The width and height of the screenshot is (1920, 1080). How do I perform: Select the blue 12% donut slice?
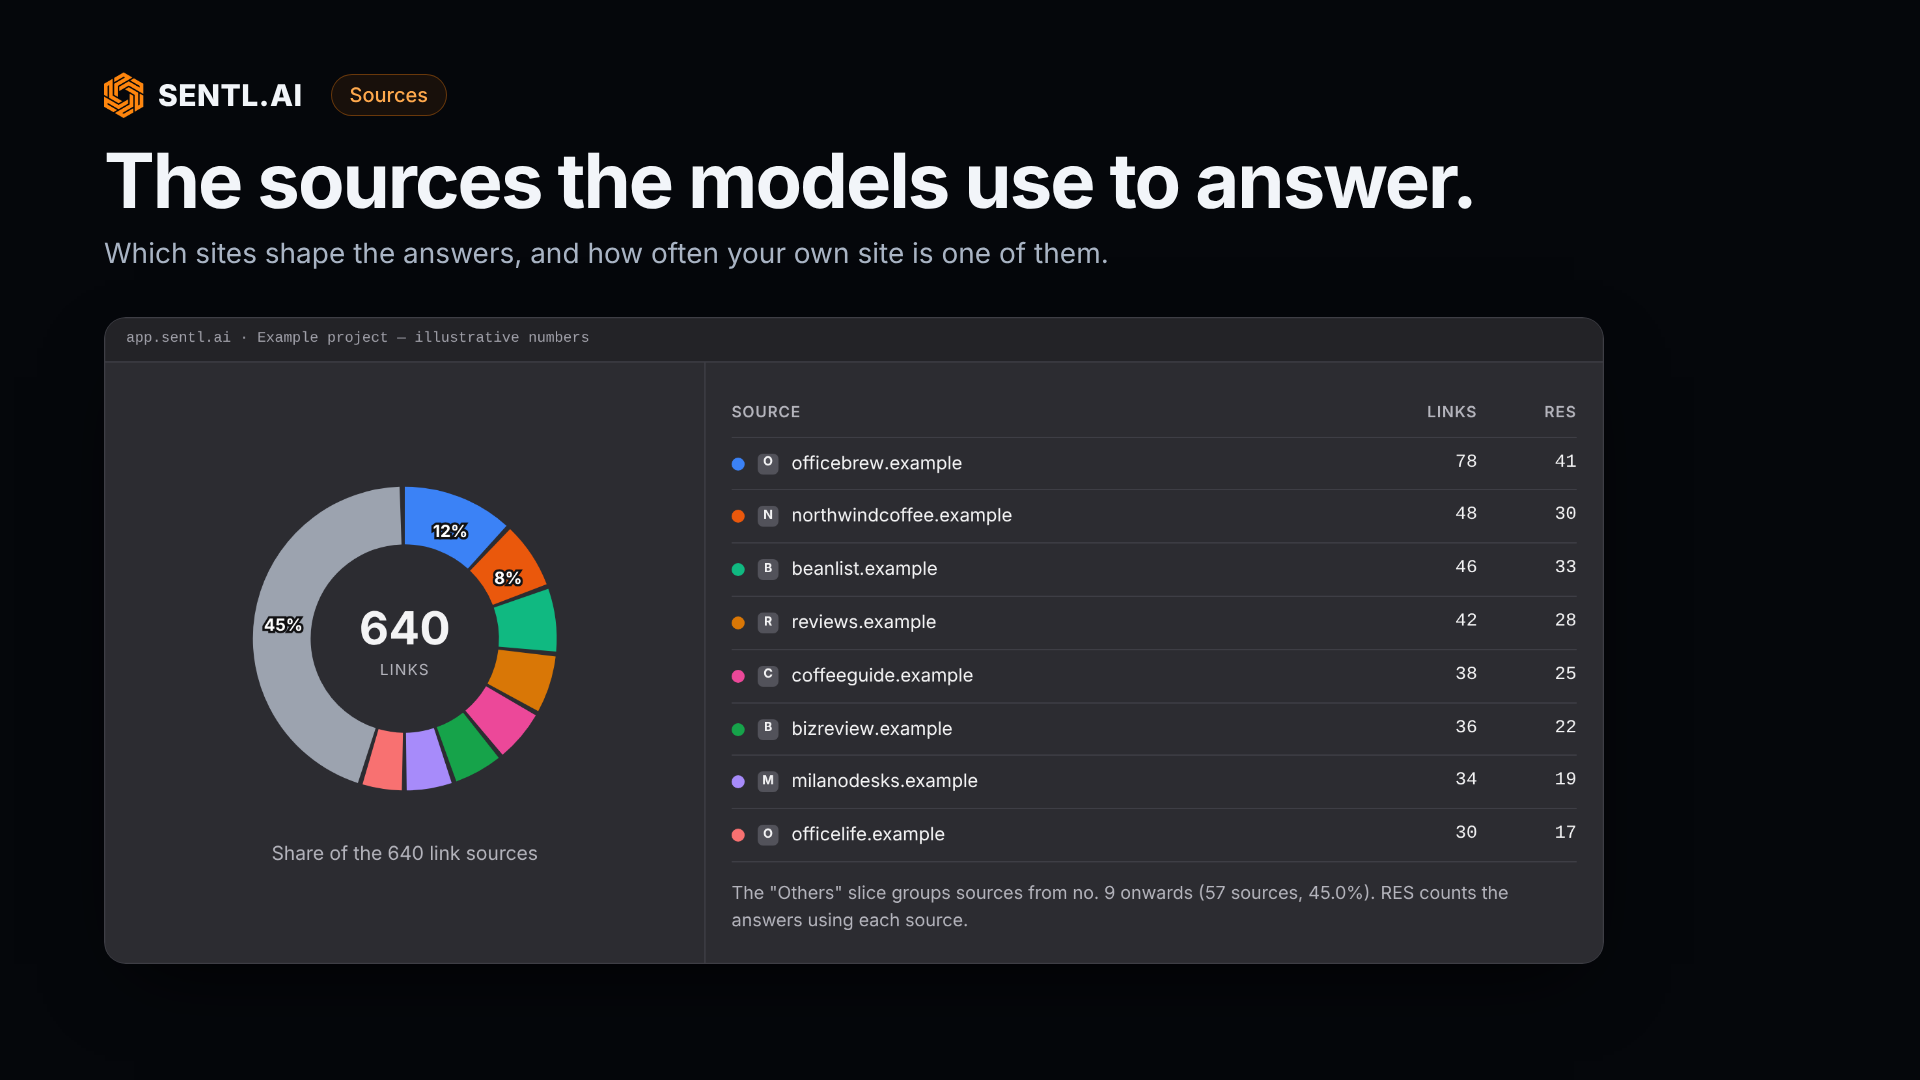(449, 526)
